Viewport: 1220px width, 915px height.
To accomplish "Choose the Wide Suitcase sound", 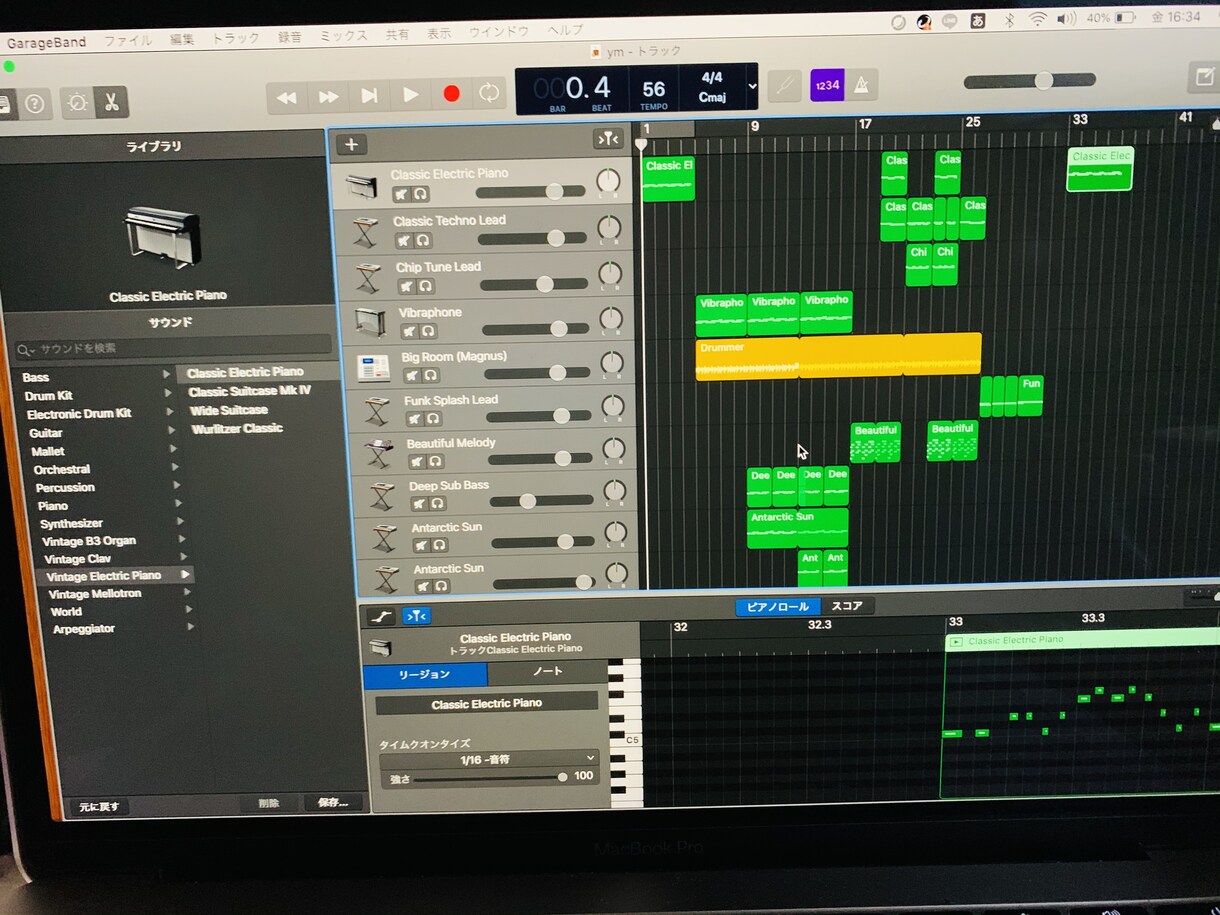I will point(229,410).
